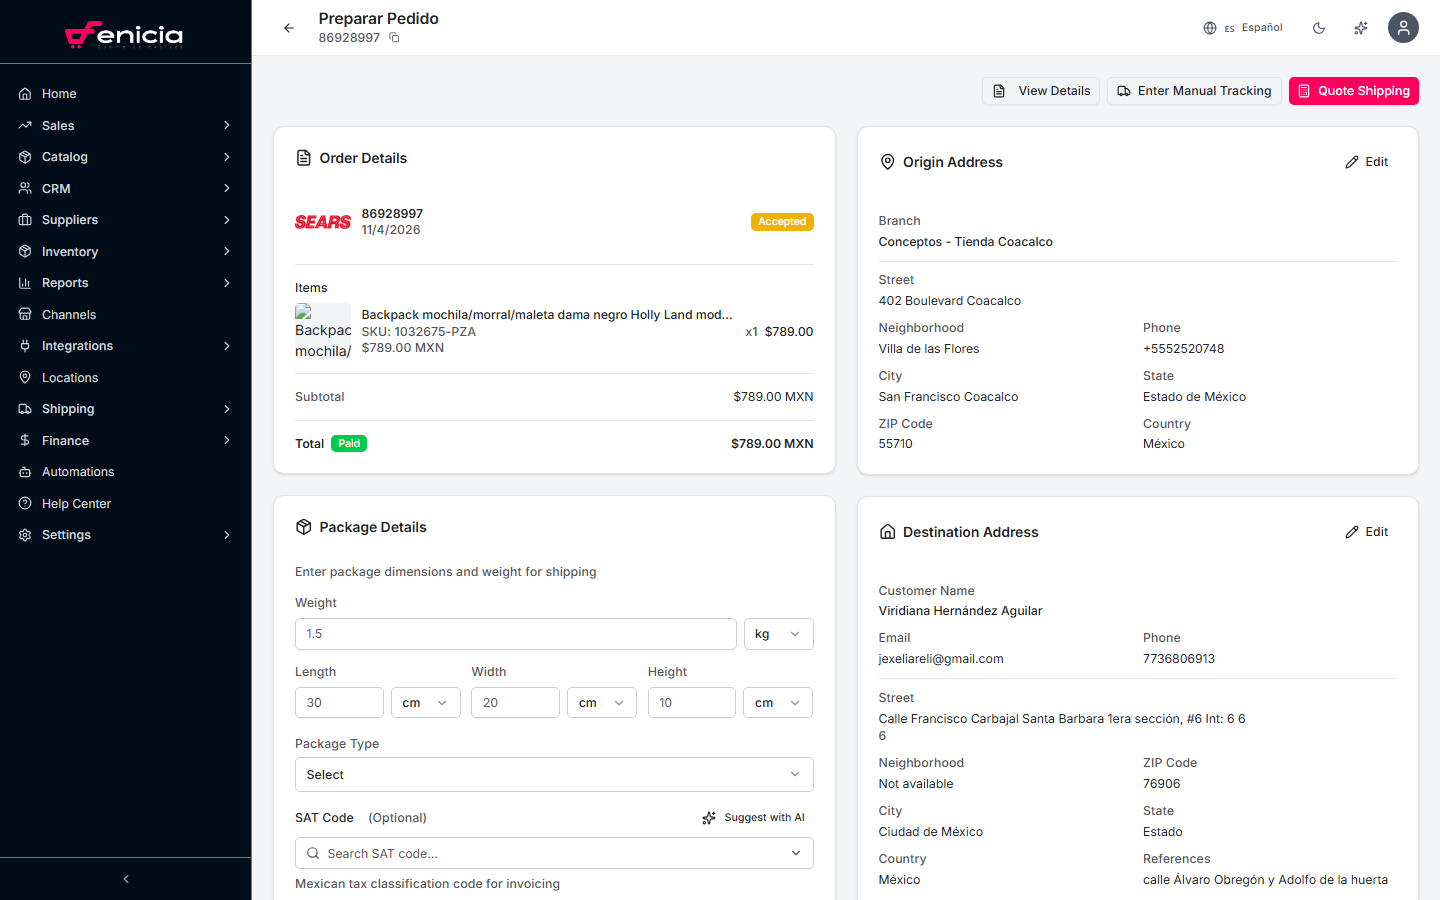1440x900 pixels.
Task: Open the dark mode moon icon
Action: click(1319, 27)
